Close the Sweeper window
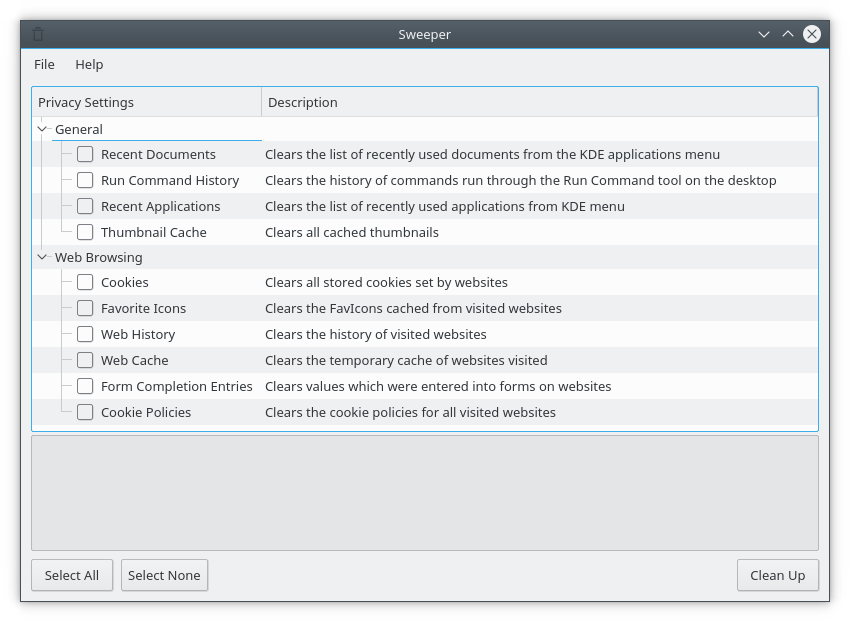 (812, 34)
